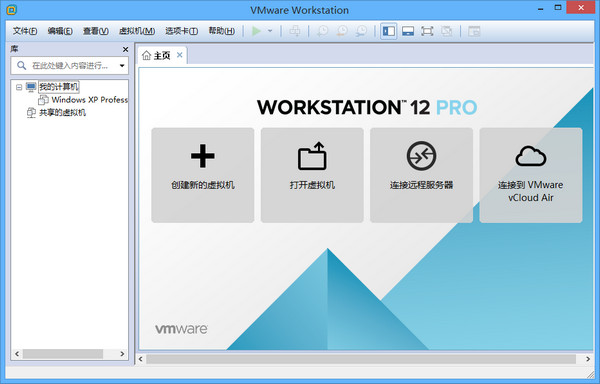Click the library horizontal scrollbar thumb
Viewport: 600px width, 384px height.
pos(63,354)
